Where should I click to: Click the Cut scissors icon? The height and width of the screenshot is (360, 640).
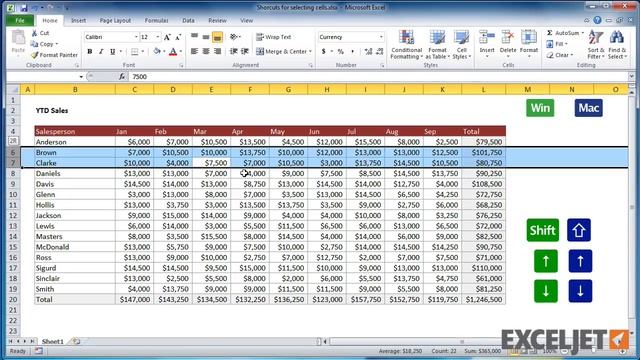35,33
